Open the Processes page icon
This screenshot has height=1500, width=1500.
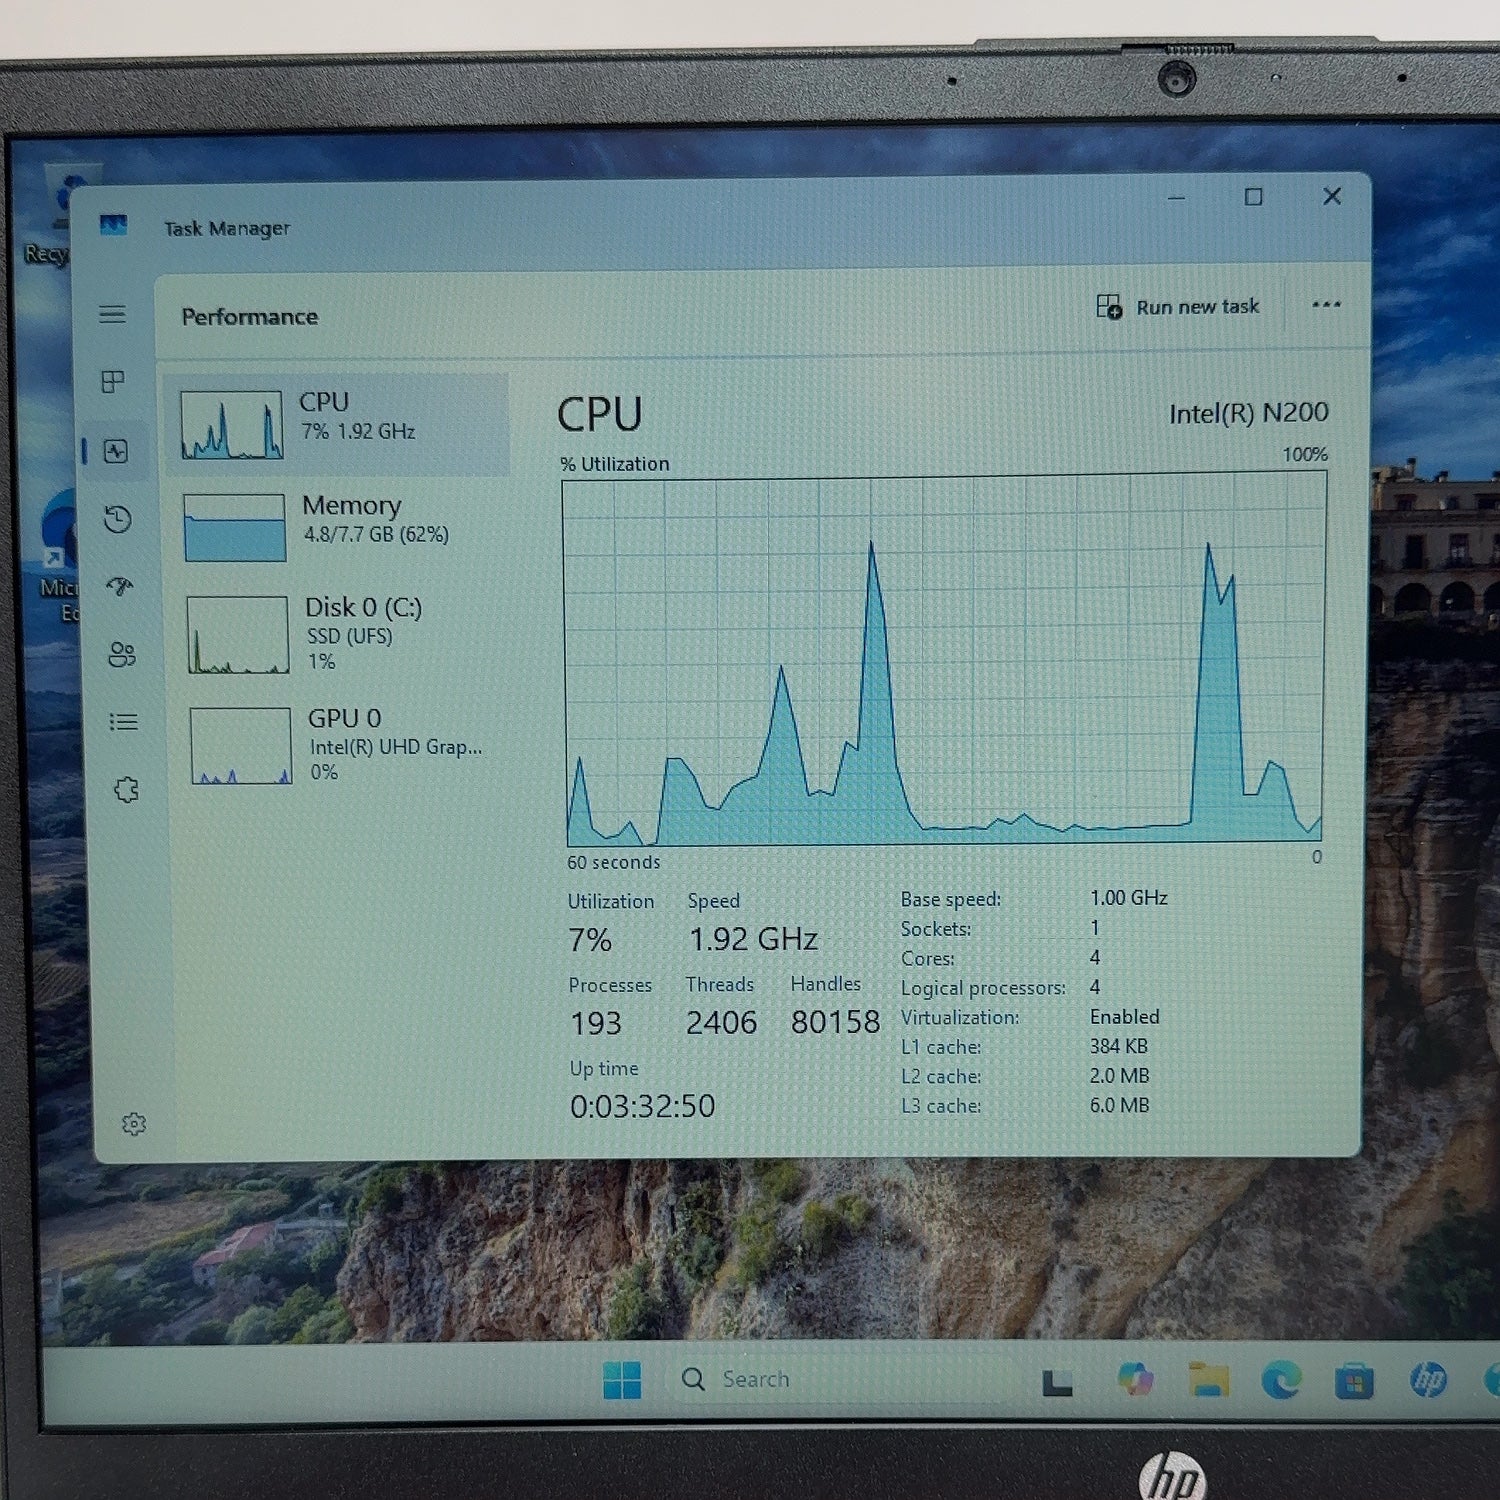[113, 381]
